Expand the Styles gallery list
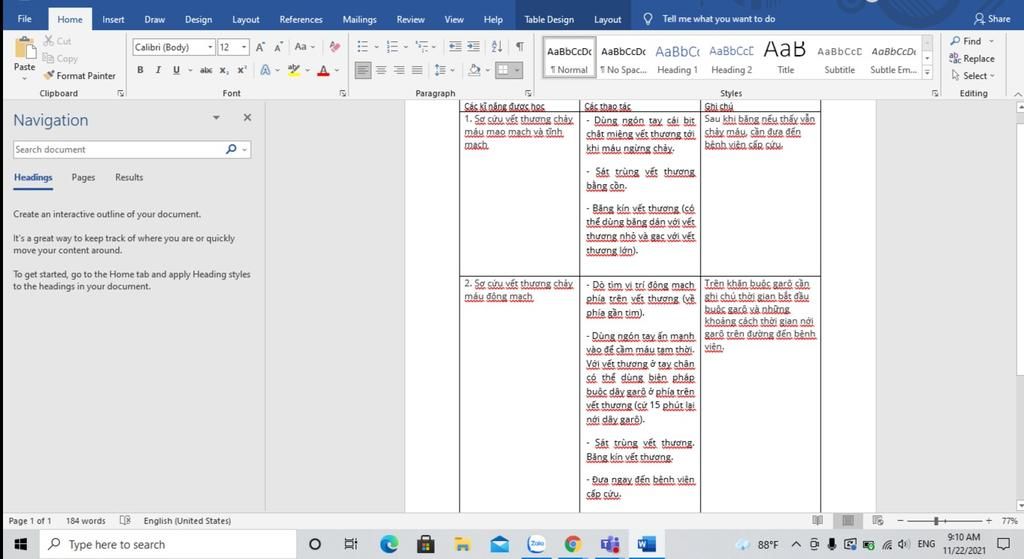The width and height of the screenshot is (1024, 559). (927, 73)
